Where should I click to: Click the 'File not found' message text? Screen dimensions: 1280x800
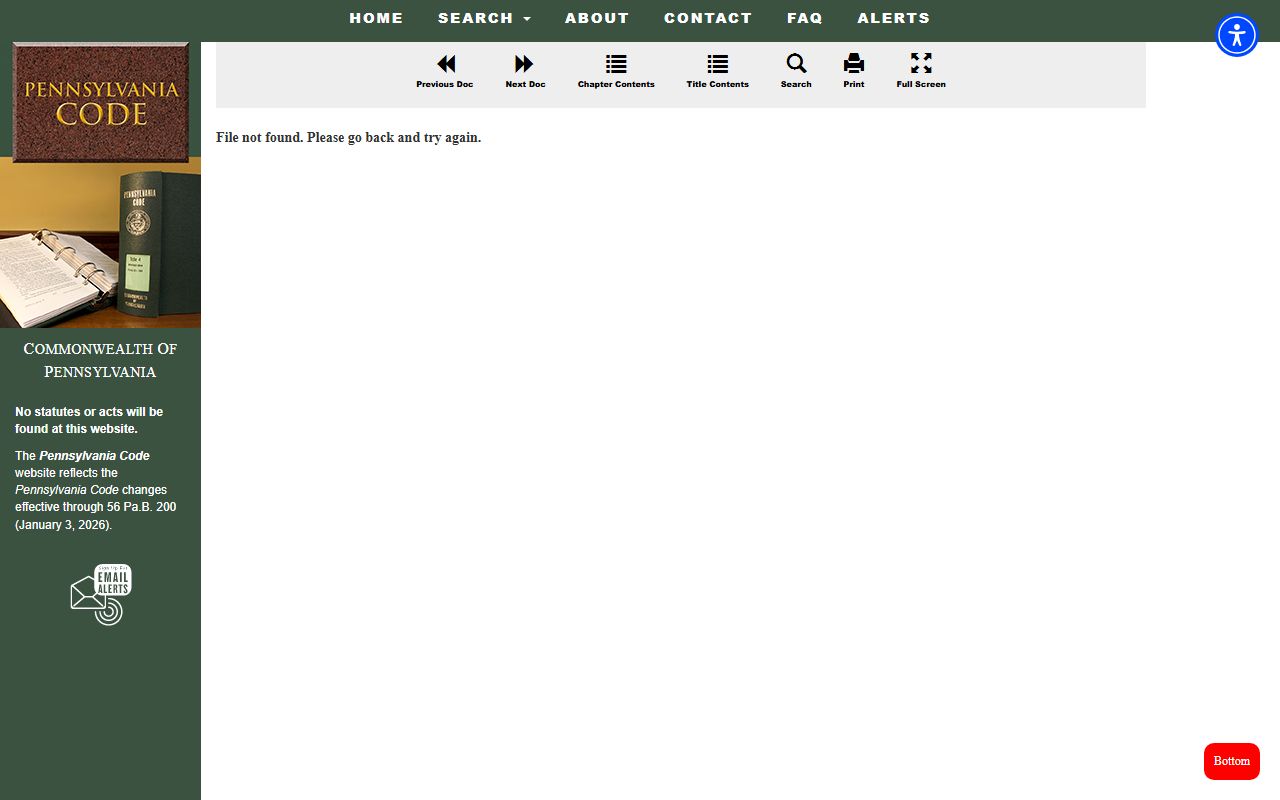point(348,138)
